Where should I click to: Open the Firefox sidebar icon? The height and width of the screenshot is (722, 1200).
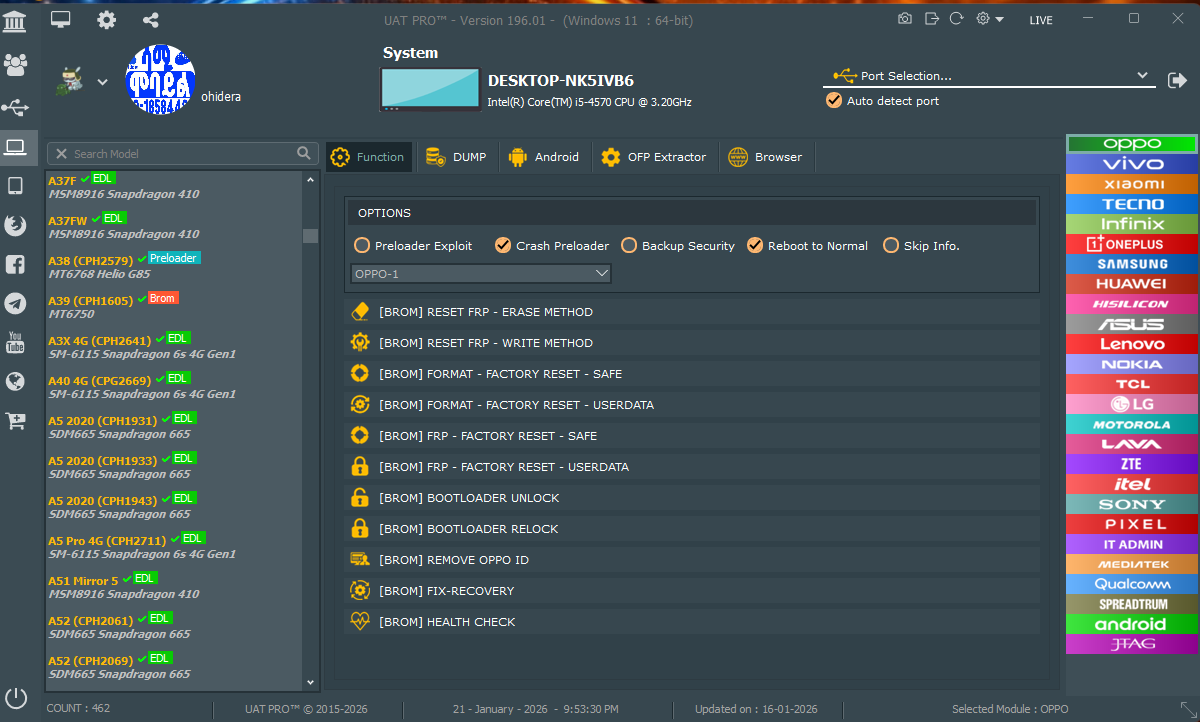coord(15,225)
